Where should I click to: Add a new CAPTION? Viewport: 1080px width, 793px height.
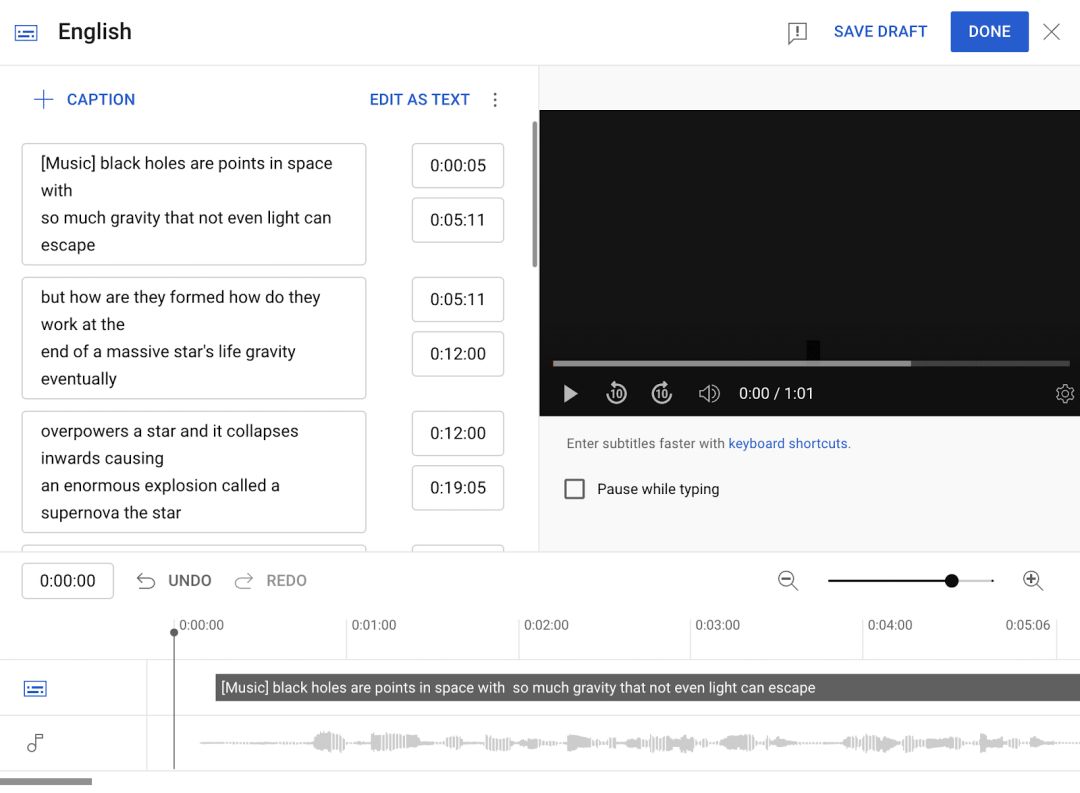(84, 99)
